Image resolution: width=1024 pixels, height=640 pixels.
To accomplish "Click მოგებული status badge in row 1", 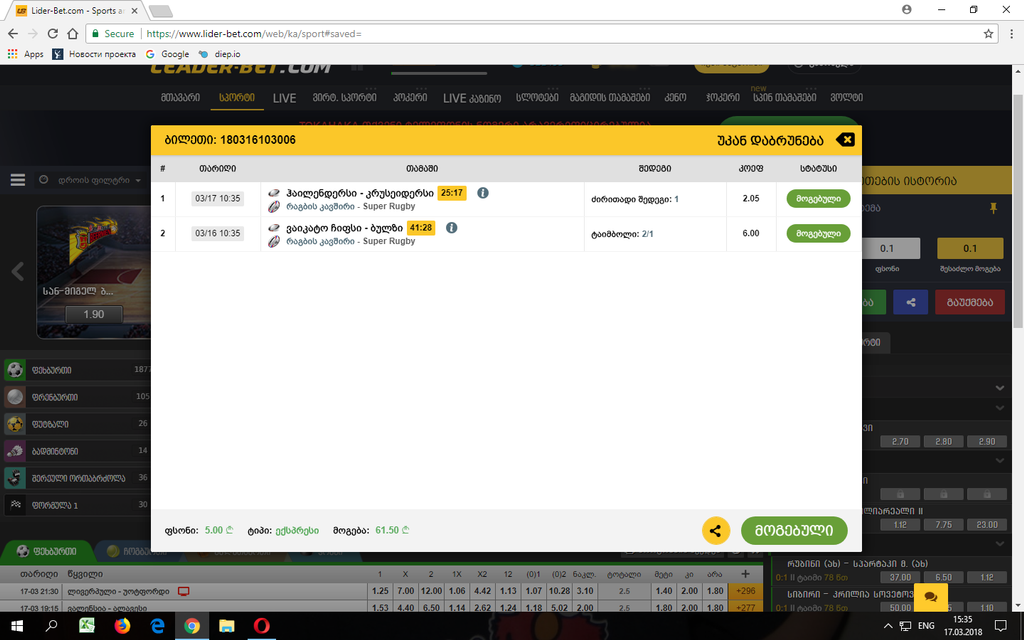I will (x=818, y=199).
